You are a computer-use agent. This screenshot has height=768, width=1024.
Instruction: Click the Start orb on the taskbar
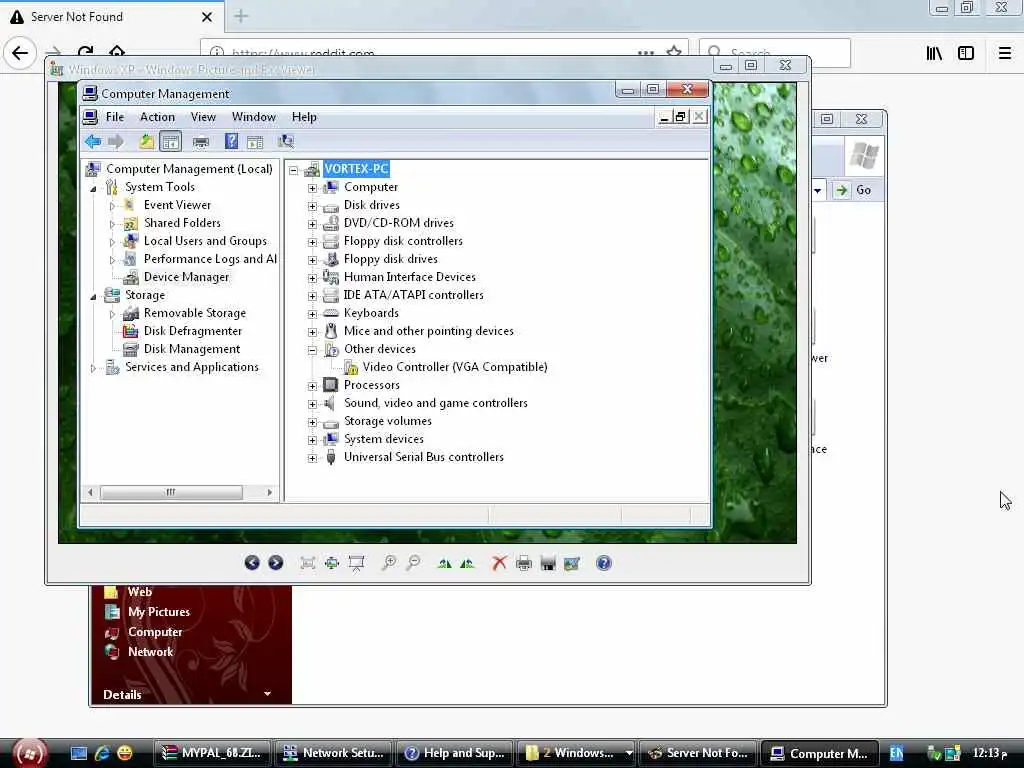point(29,752)
